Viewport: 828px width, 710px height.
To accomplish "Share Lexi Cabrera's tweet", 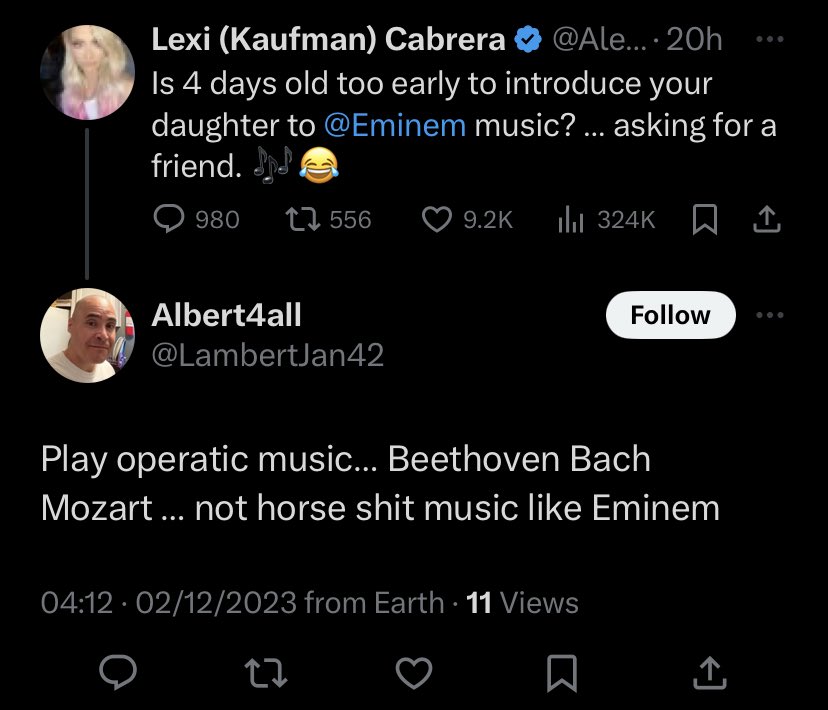I will pos(766,219).
